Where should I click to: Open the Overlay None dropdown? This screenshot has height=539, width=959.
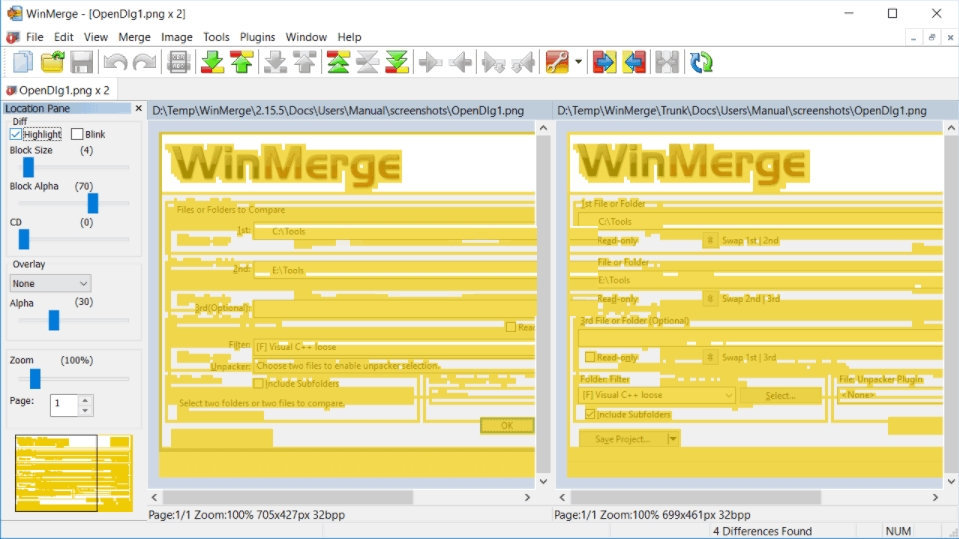50,283
